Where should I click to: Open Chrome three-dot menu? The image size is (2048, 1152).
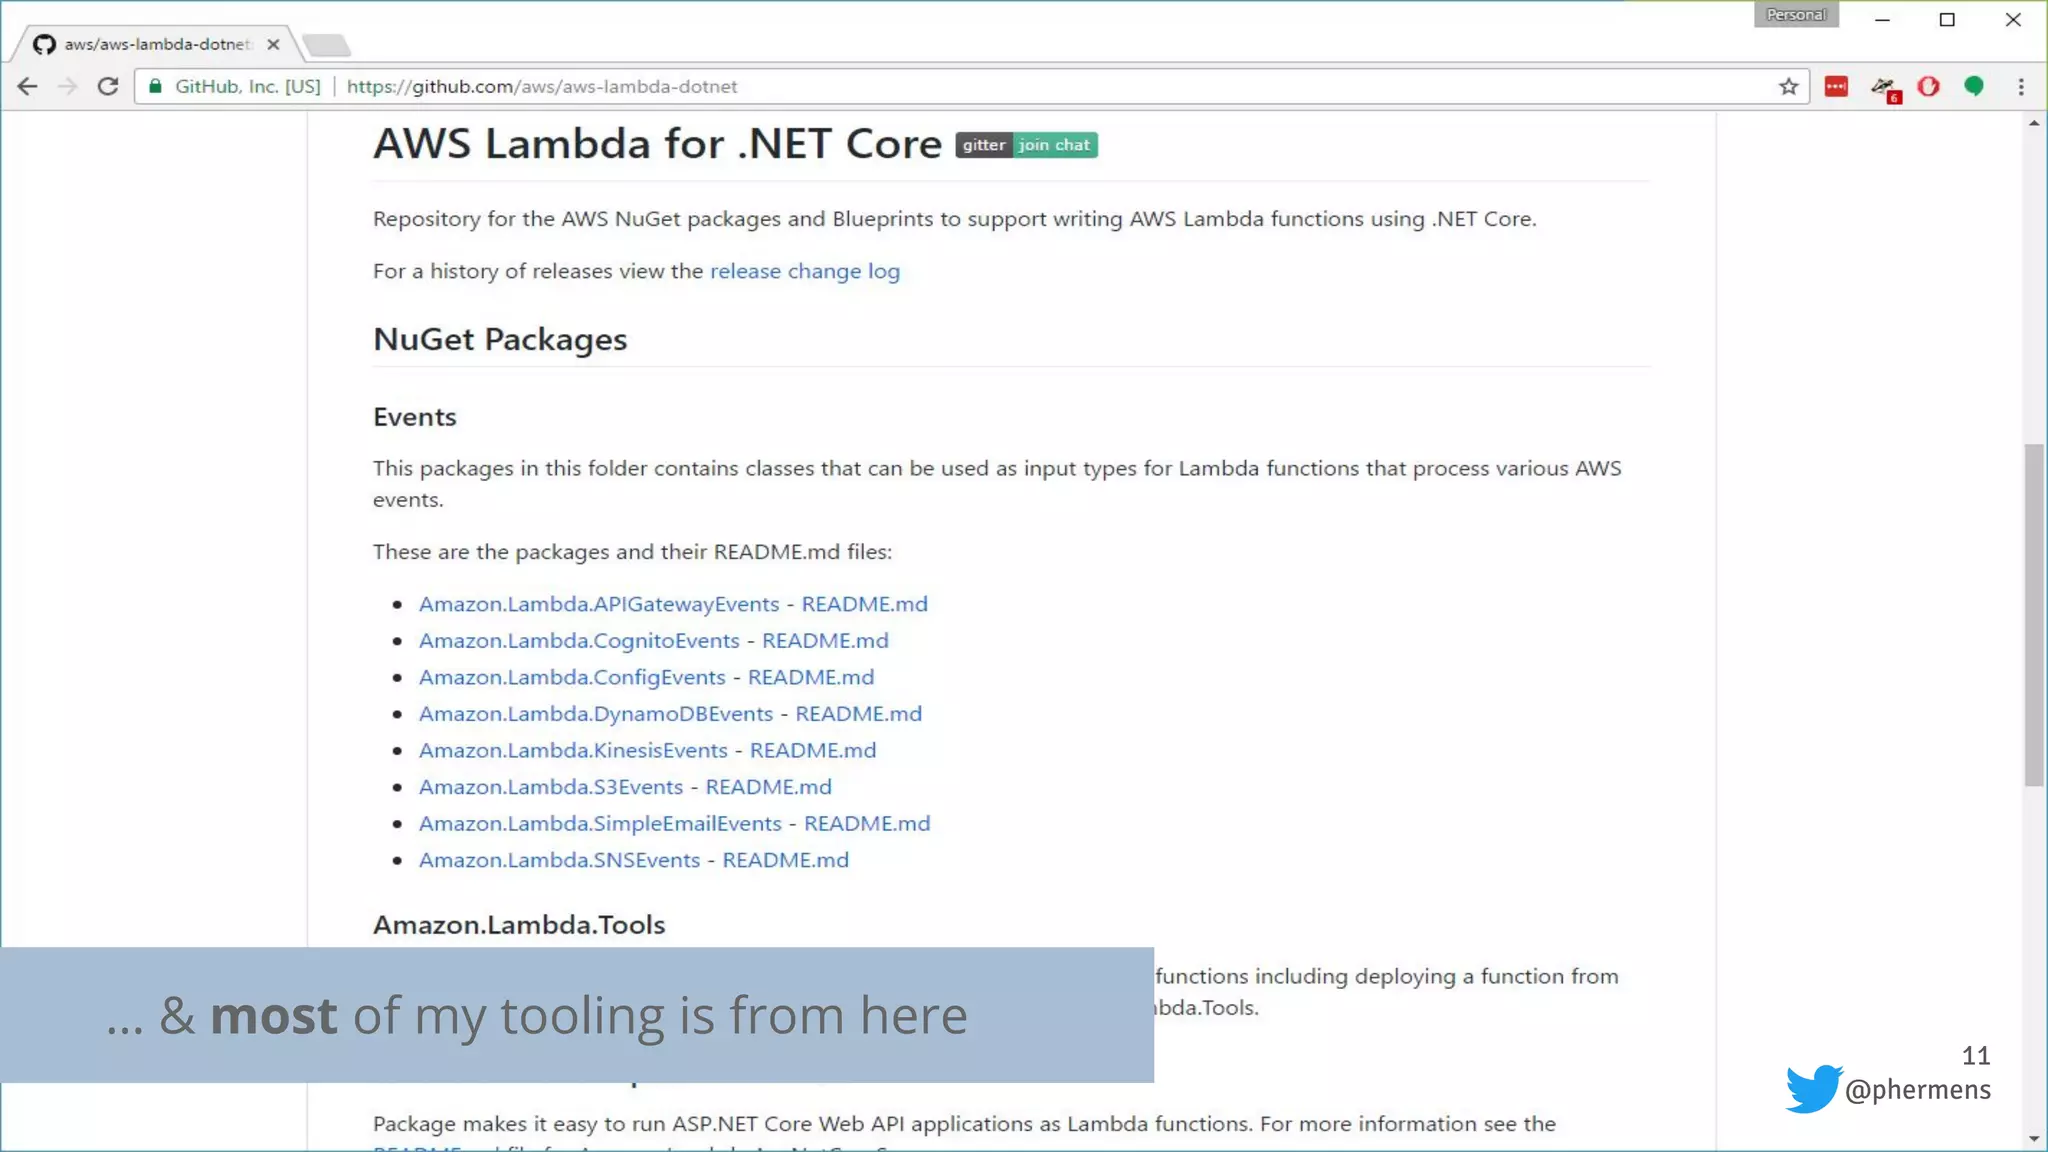pos(2021,87)
